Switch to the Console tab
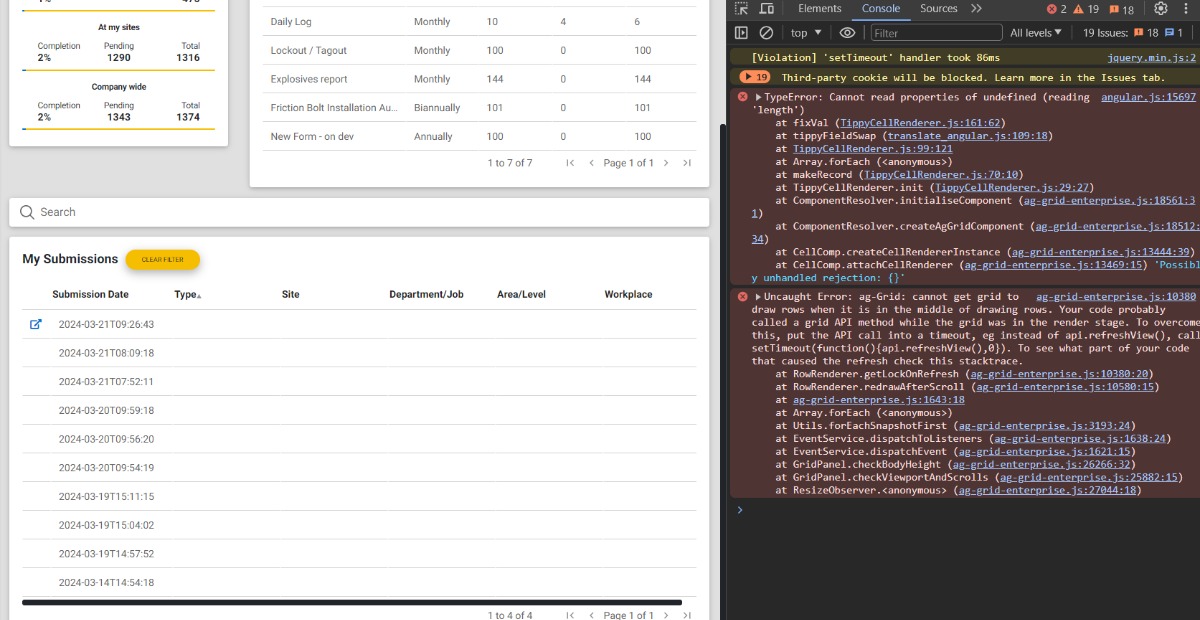Image resolution: width=1200 pixels, height=620 pixels. [881, 8]
